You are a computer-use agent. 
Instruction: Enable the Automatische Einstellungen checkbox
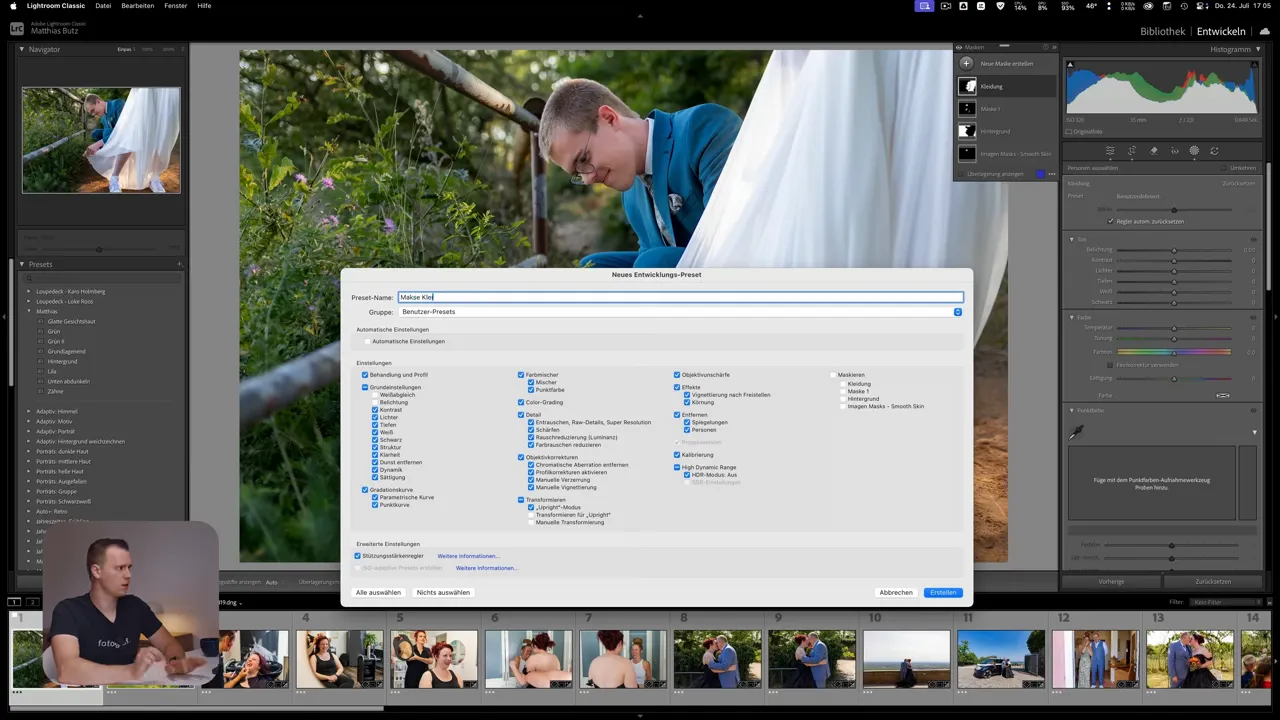click(367, 341)
